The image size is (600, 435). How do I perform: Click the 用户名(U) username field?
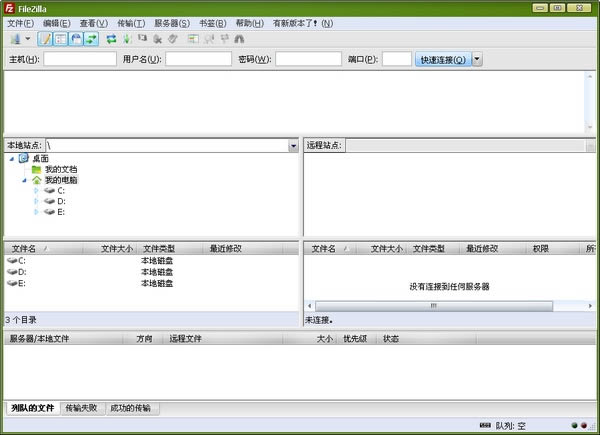coord(199,59)
